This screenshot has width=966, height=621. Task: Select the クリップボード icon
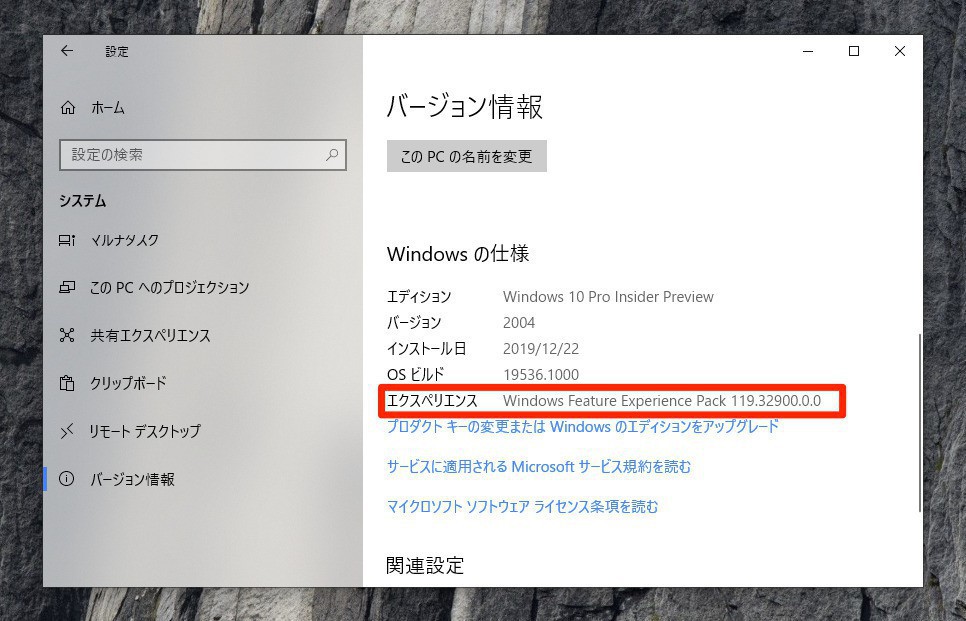(x=67, y=383)
